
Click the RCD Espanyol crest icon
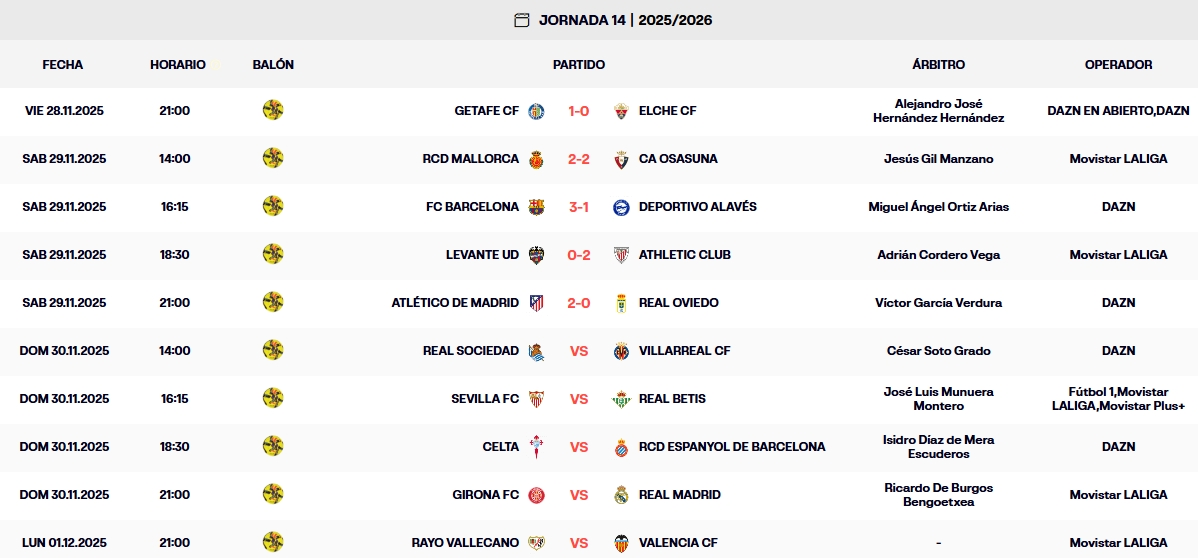point(621,447)
